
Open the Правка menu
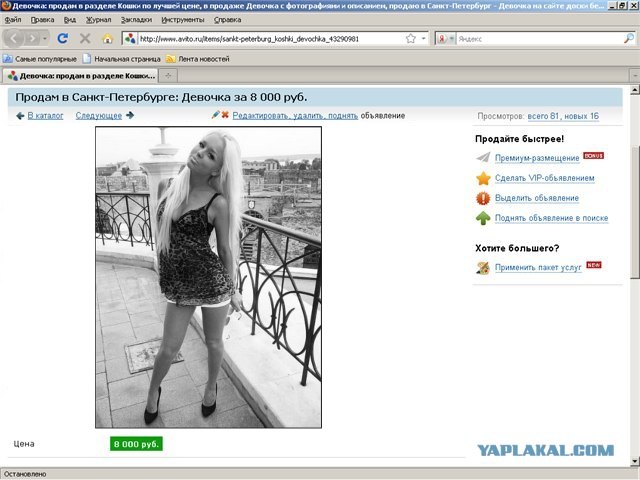click(x=42, y=20)
